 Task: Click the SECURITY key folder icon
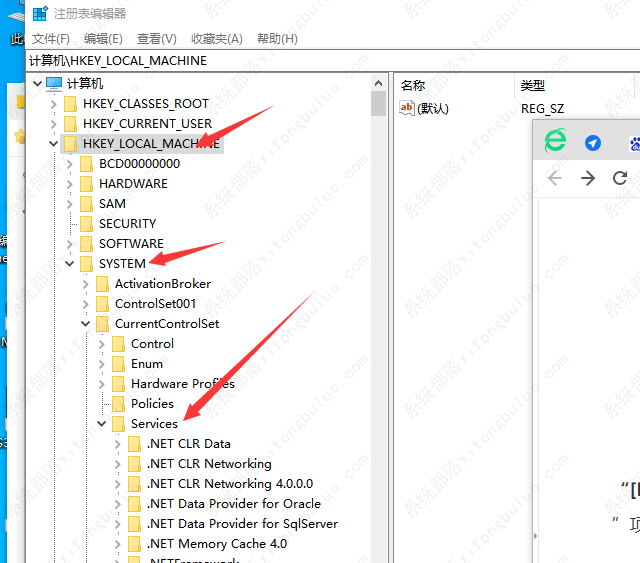[86, 224]
